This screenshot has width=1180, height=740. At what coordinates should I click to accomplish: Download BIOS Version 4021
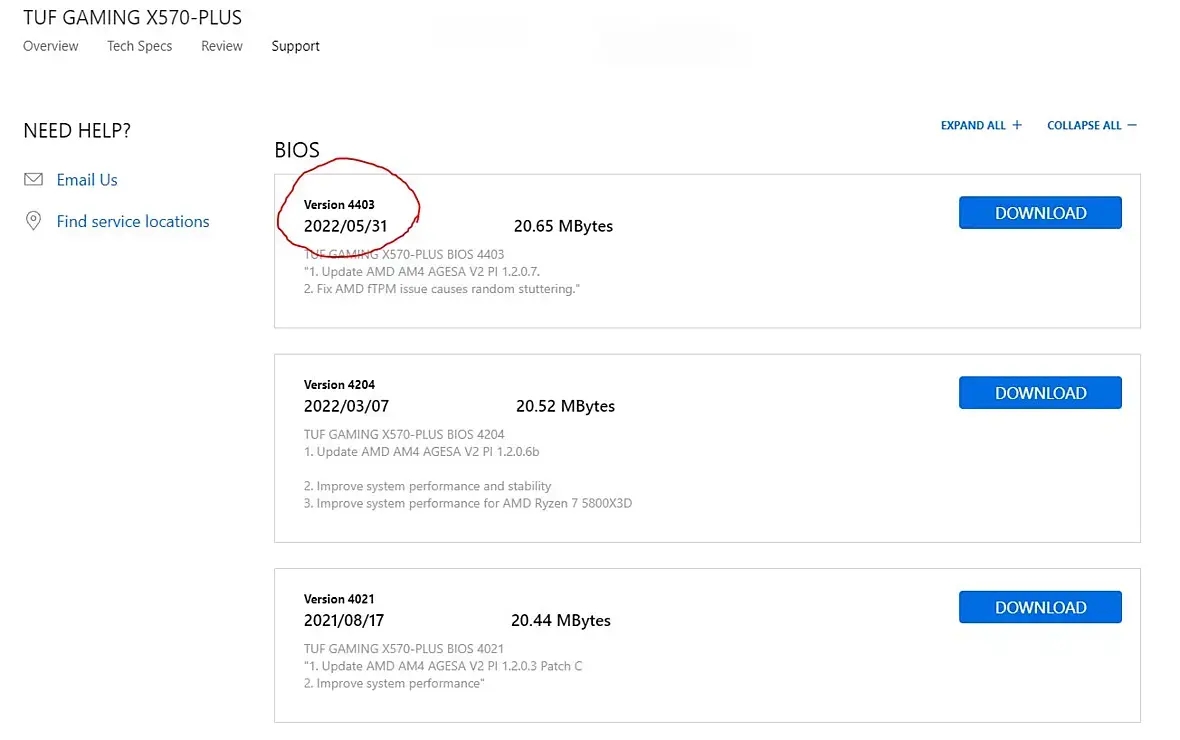1040,608
